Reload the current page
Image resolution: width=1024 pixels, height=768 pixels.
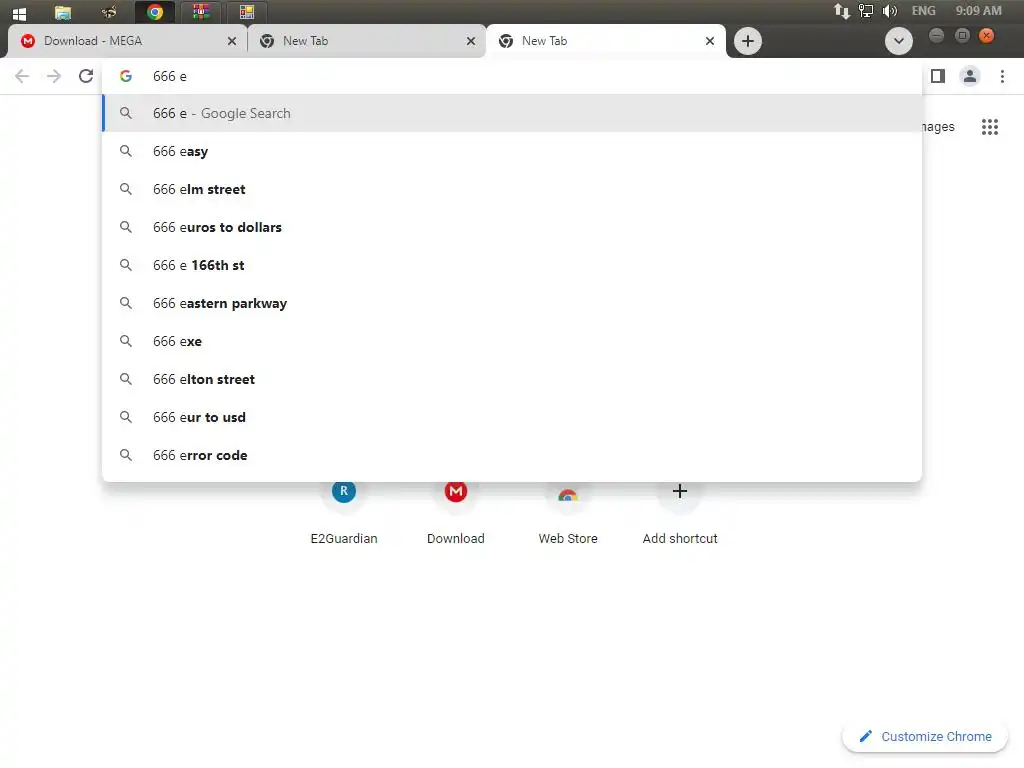[x=86, y=76]
